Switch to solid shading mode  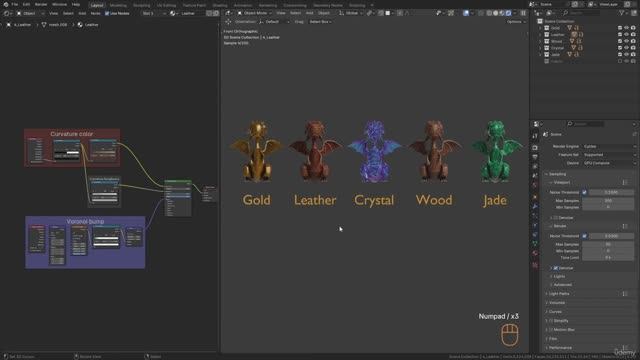click(496, 13)
